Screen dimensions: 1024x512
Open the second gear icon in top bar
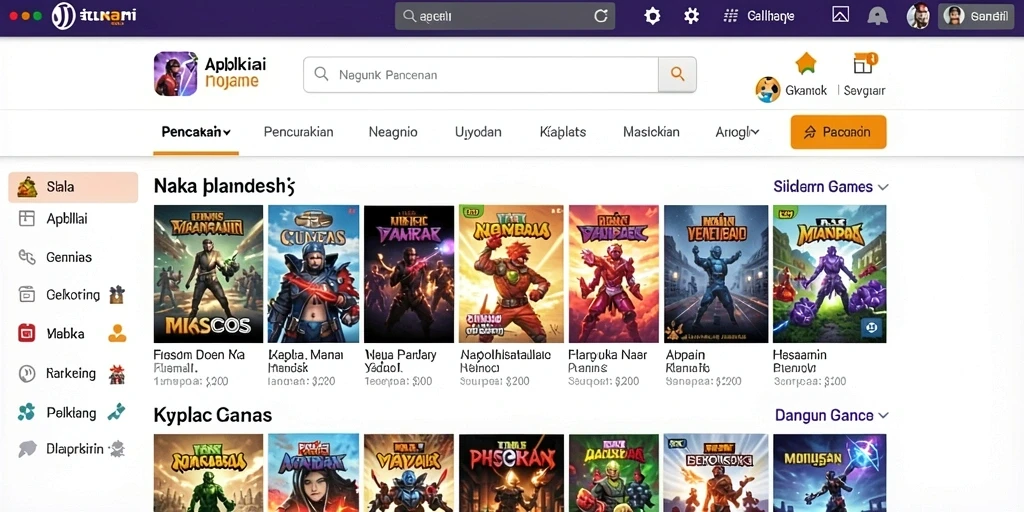coord(691,16)
